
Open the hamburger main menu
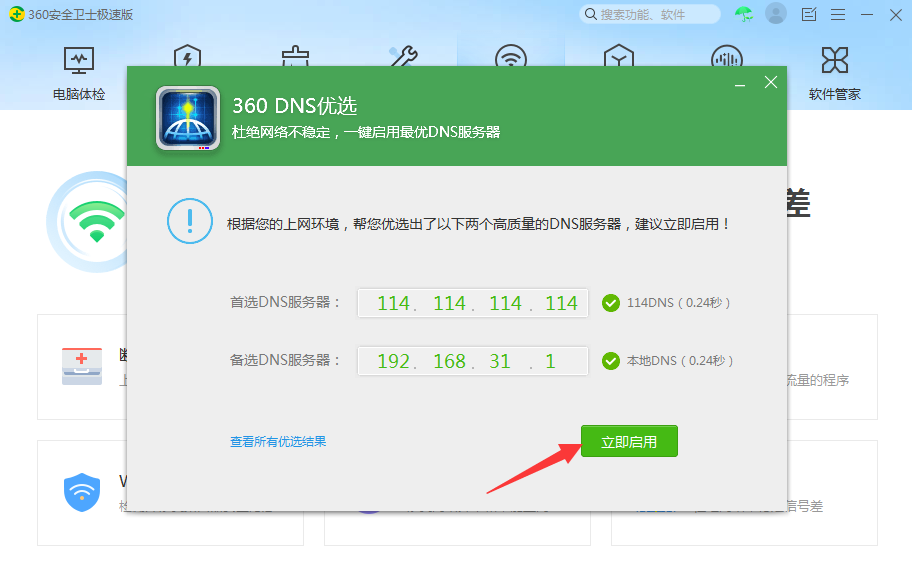838,15
